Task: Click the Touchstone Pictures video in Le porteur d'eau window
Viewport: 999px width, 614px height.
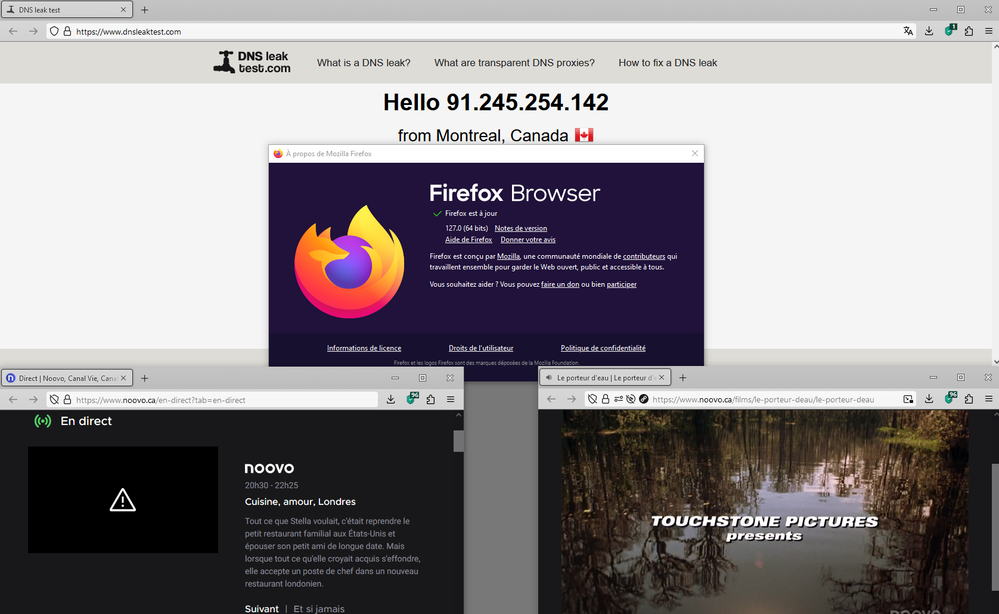Action: pos(765,512)
